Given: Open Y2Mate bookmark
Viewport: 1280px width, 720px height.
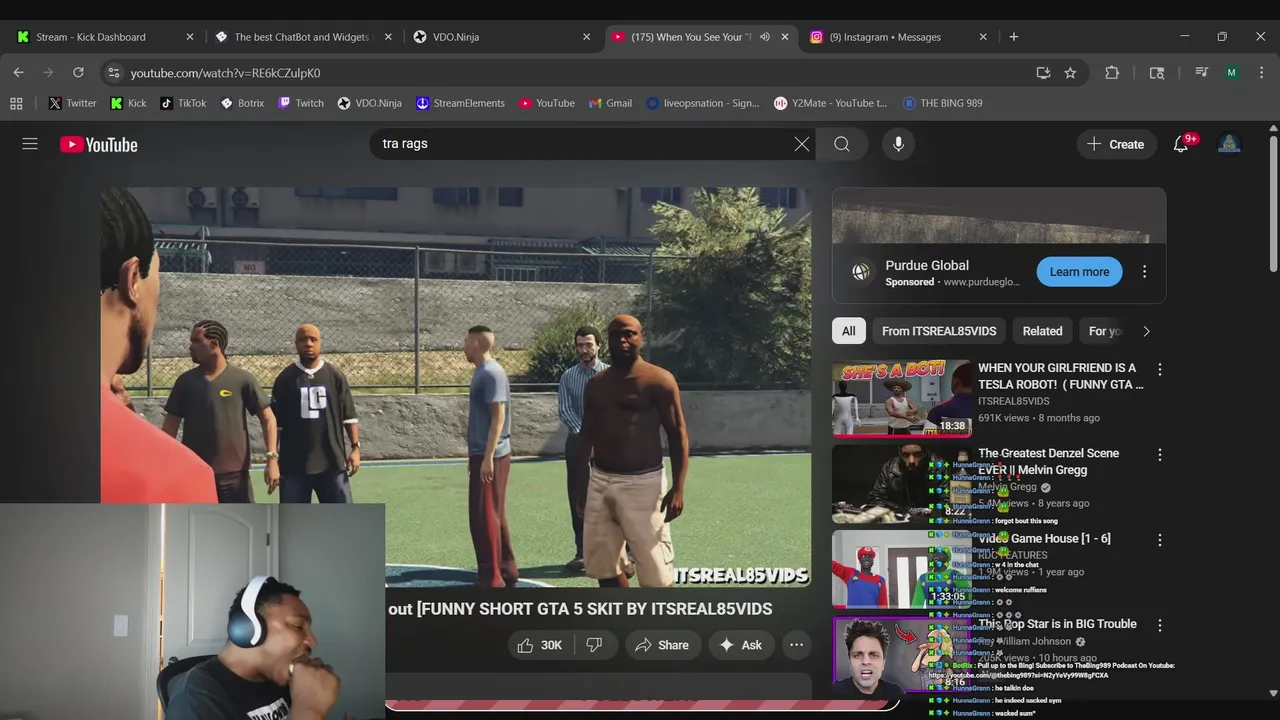Looking at the screenshot, I should pyautogui.click(x=830, y=103).
